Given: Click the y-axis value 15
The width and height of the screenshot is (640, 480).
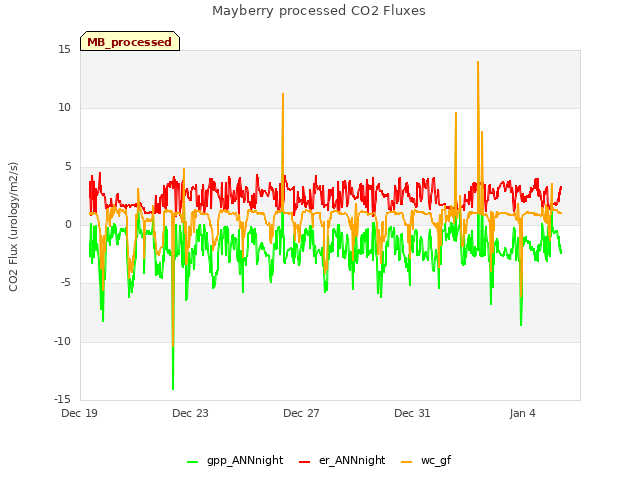Looking at the screenshot, I should (x=64, y=49).
